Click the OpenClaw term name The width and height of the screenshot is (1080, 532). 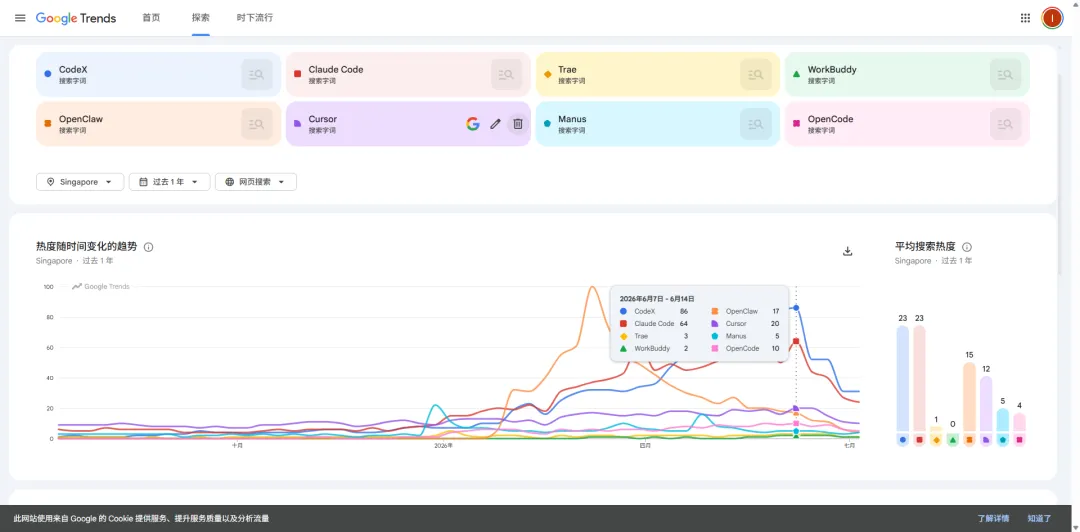81,119
